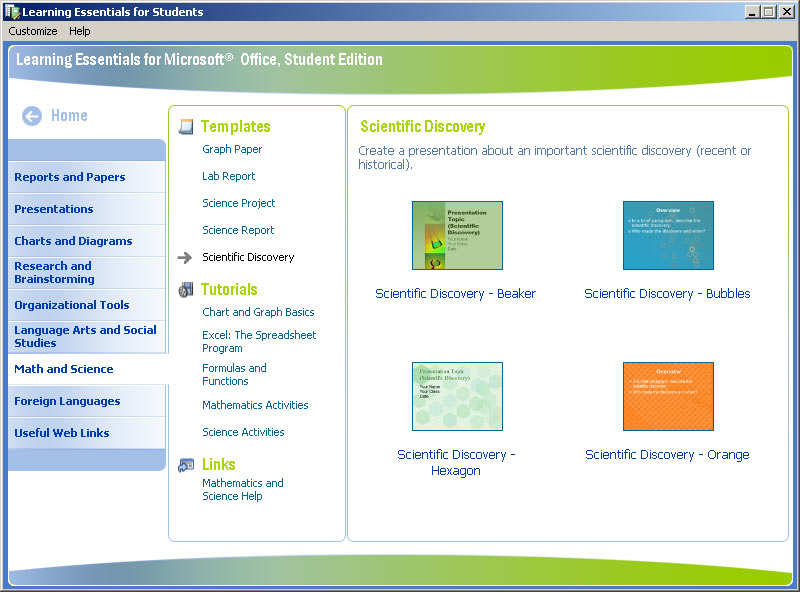Click the arrow beside Scientific Discovery

185,258
